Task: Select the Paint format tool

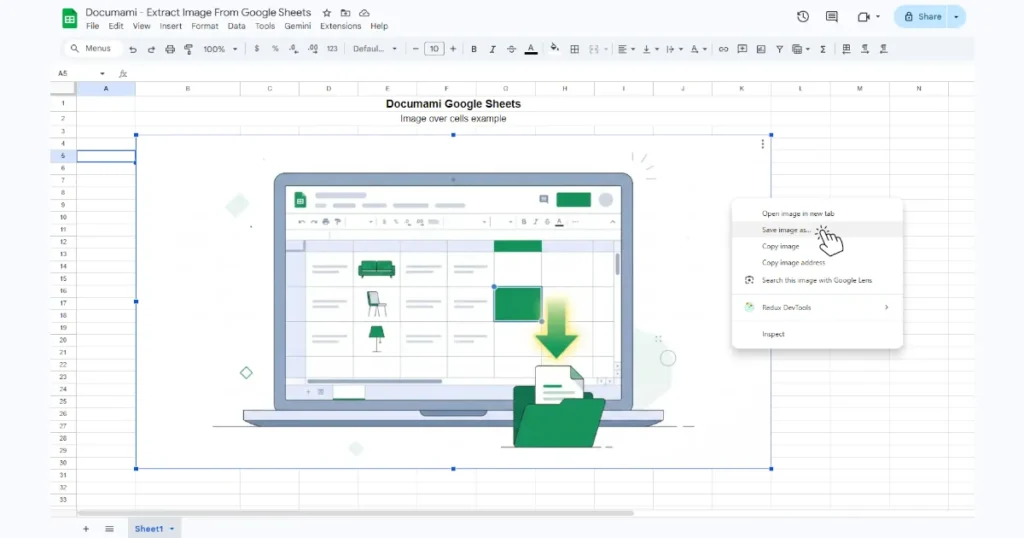Action: tap(189, 49)
